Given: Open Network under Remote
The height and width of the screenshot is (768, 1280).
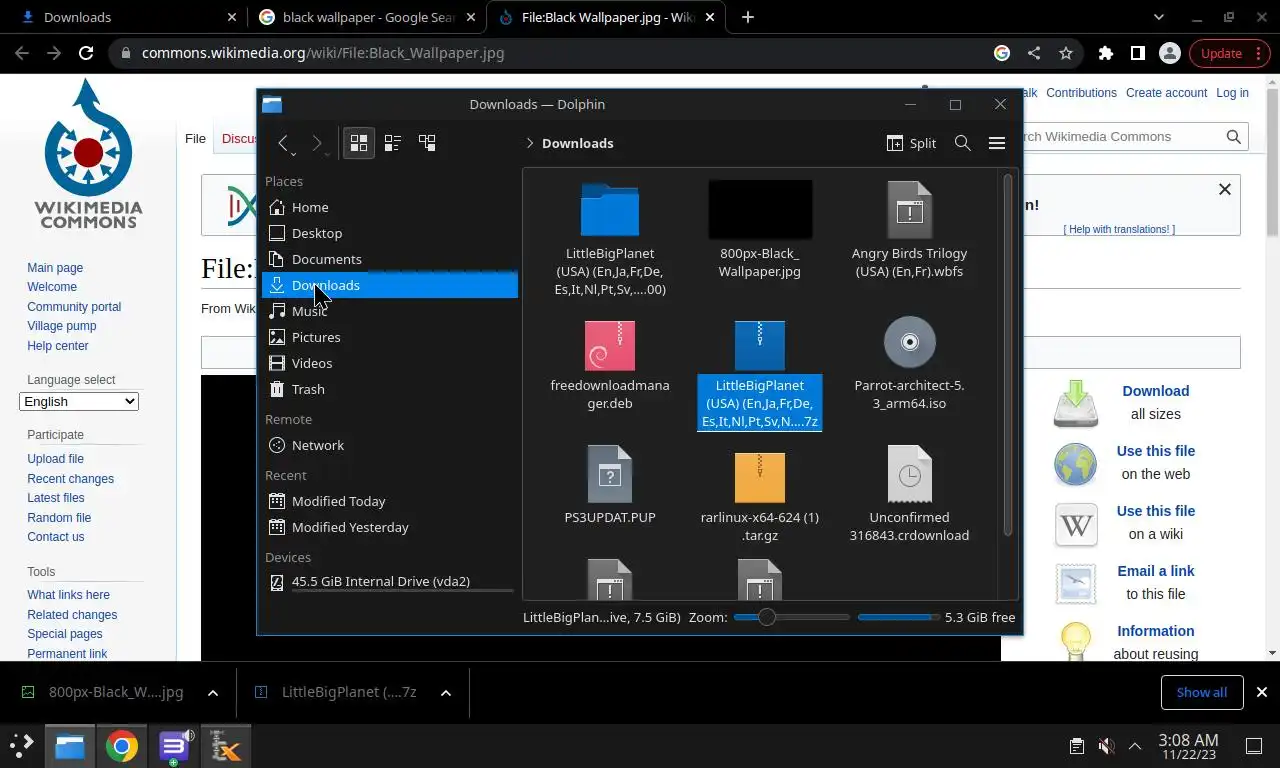Looking at the screenshot, I should pyautogui.click(x=390, y=445).
